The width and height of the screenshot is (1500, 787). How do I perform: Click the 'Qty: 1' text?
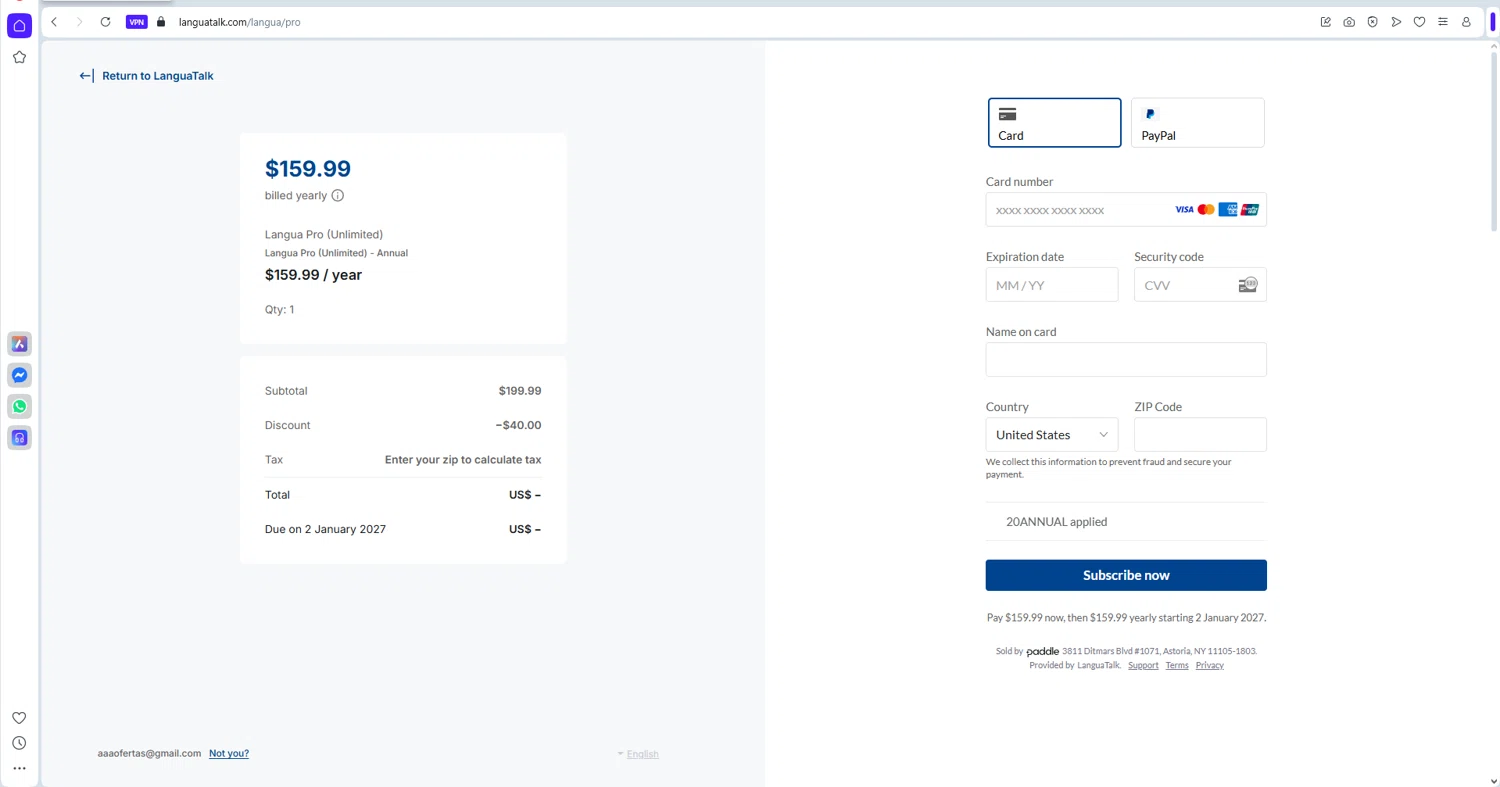coord(279,310)
